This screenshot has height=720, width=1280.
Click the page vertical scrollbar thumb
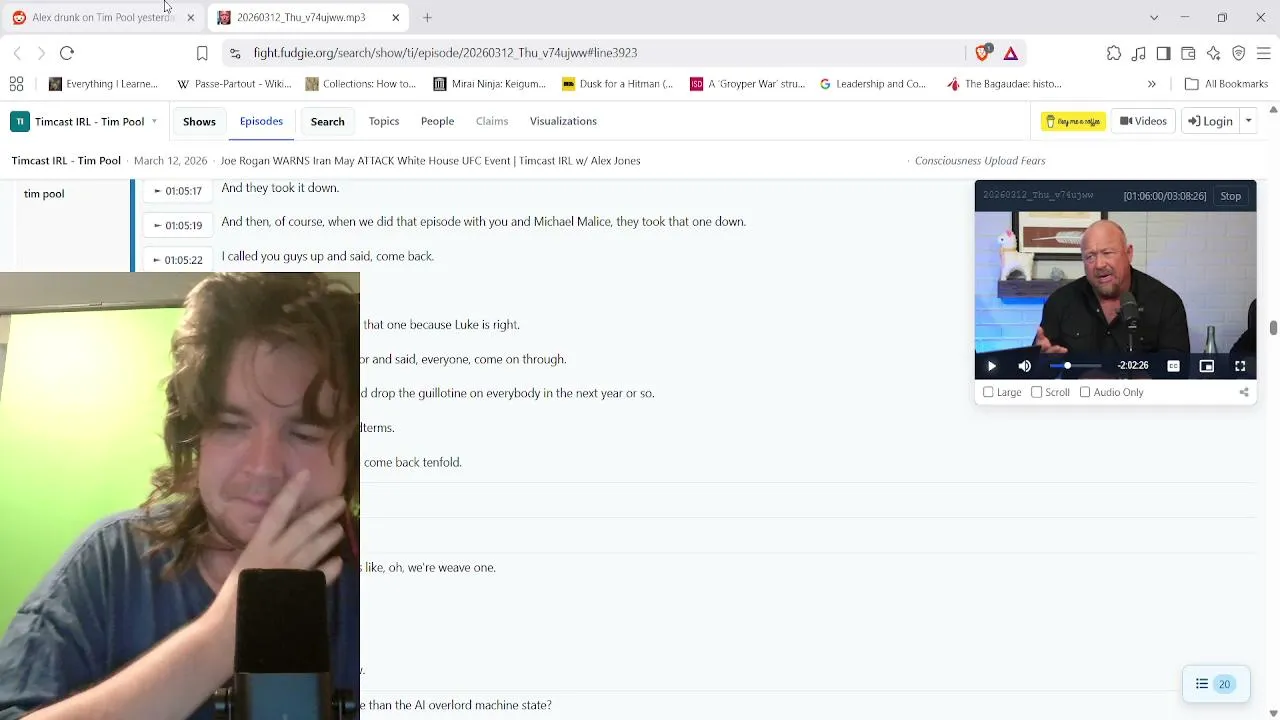coord(1273,329)
